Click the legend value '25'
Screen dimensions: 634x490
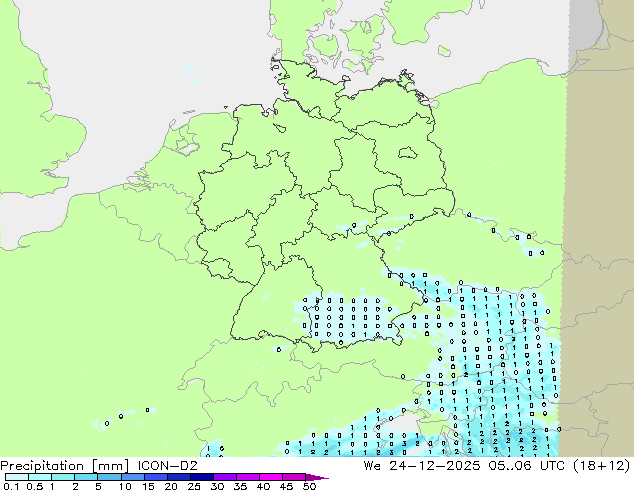[x=194, y=486]
